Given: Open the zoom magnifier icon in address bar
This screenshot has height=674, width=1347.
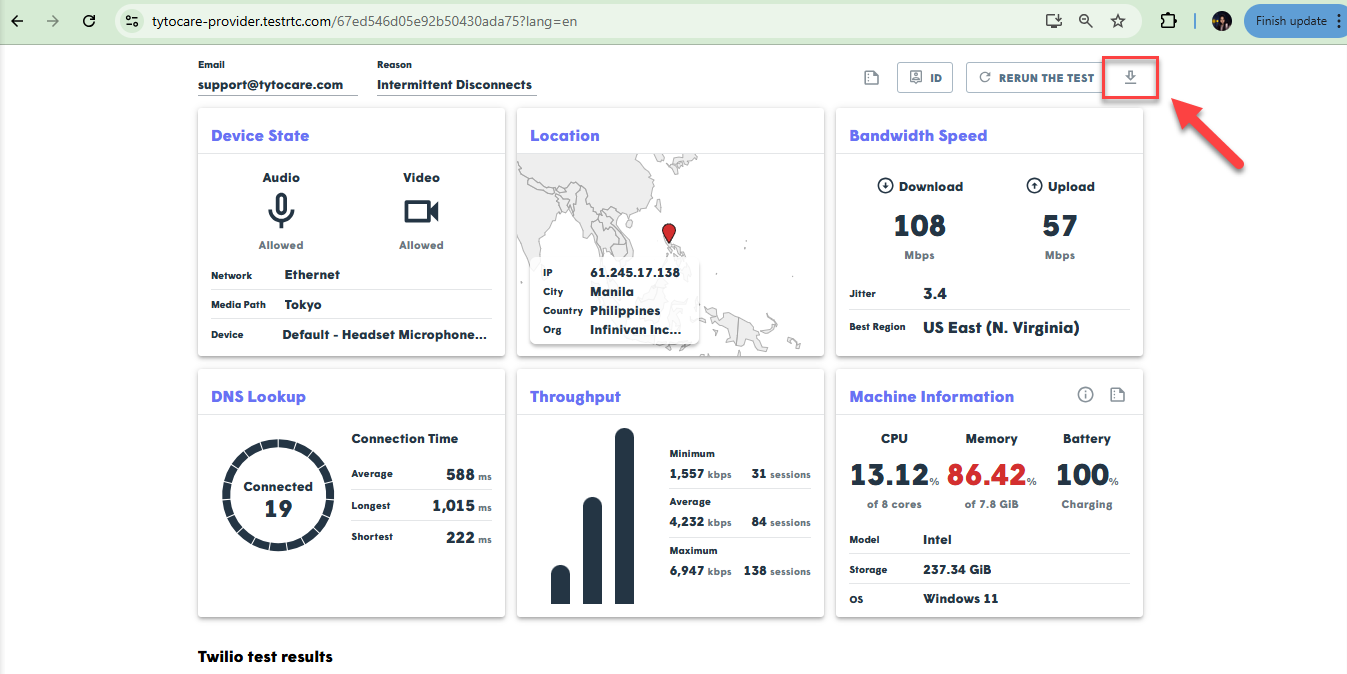Looking at the screenshot, I should point(1086,20).
